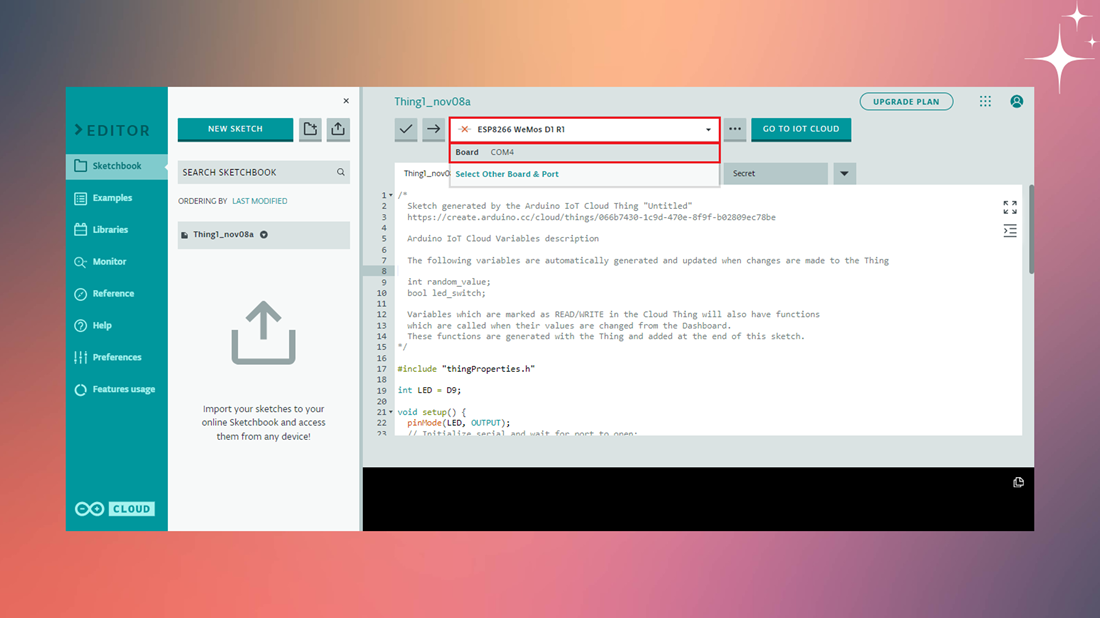Image resolution: width=1100 pixels, height=618 pixels.
Task: Click the import sketch upload icon button
Action: click(338, 129)
